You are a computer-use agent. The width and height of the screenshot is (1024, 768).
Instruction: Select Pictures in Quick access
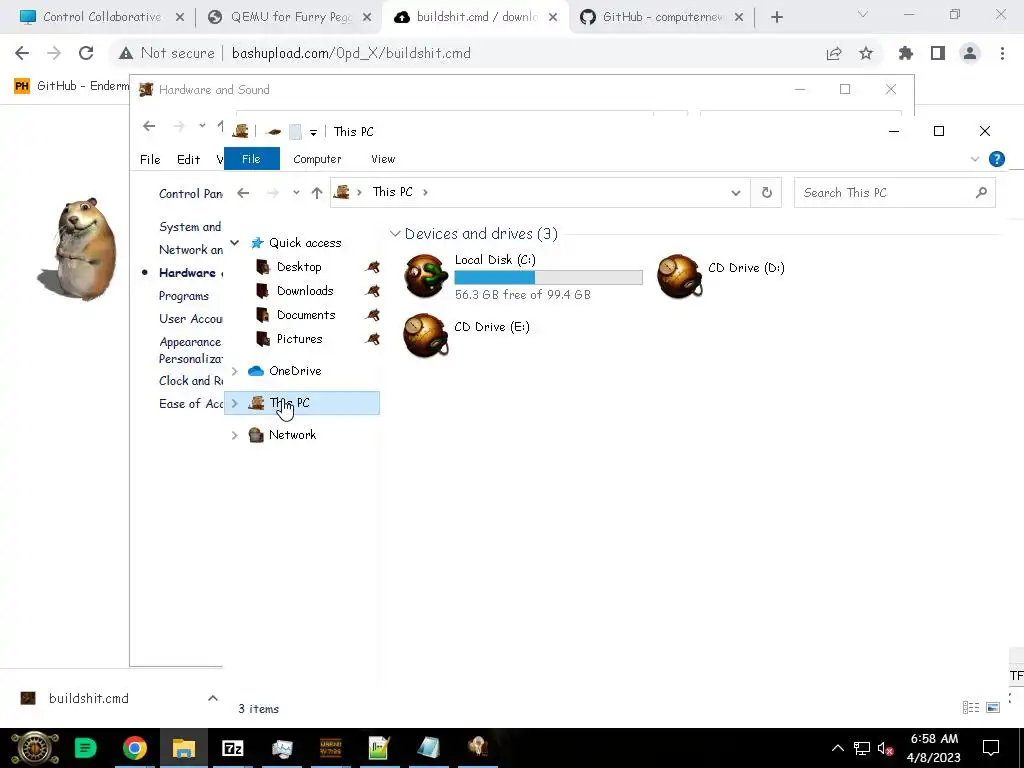[x=299, y=339]
